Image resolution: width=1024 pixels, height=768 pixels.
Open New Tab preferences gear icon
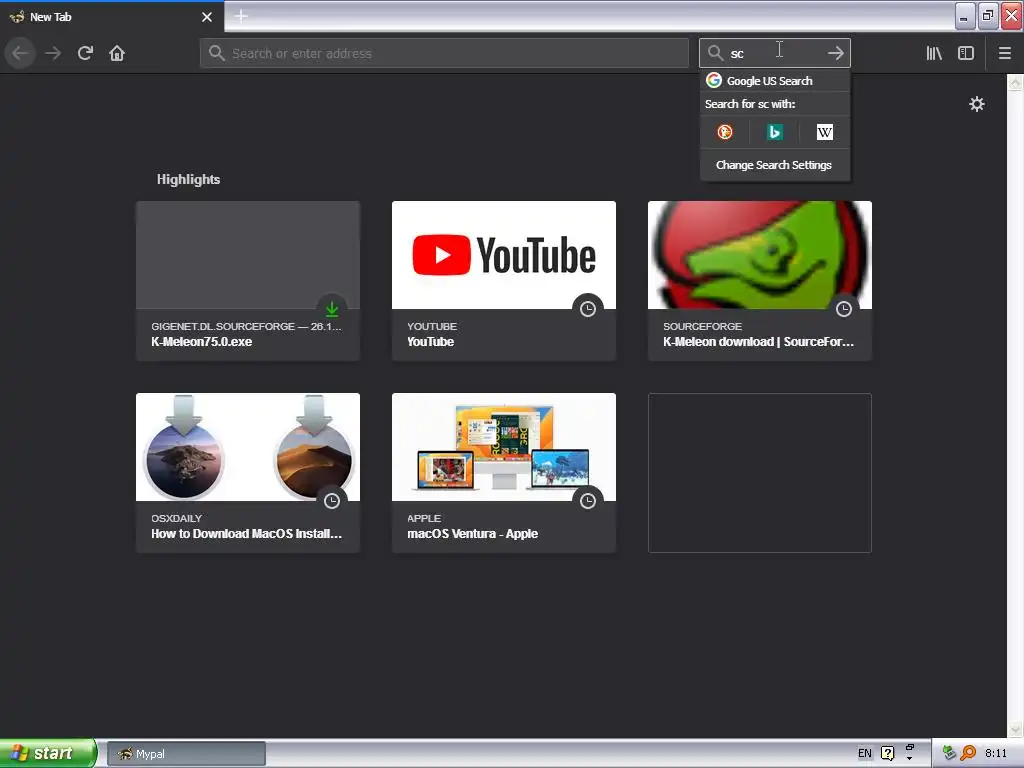coord(976,104)
